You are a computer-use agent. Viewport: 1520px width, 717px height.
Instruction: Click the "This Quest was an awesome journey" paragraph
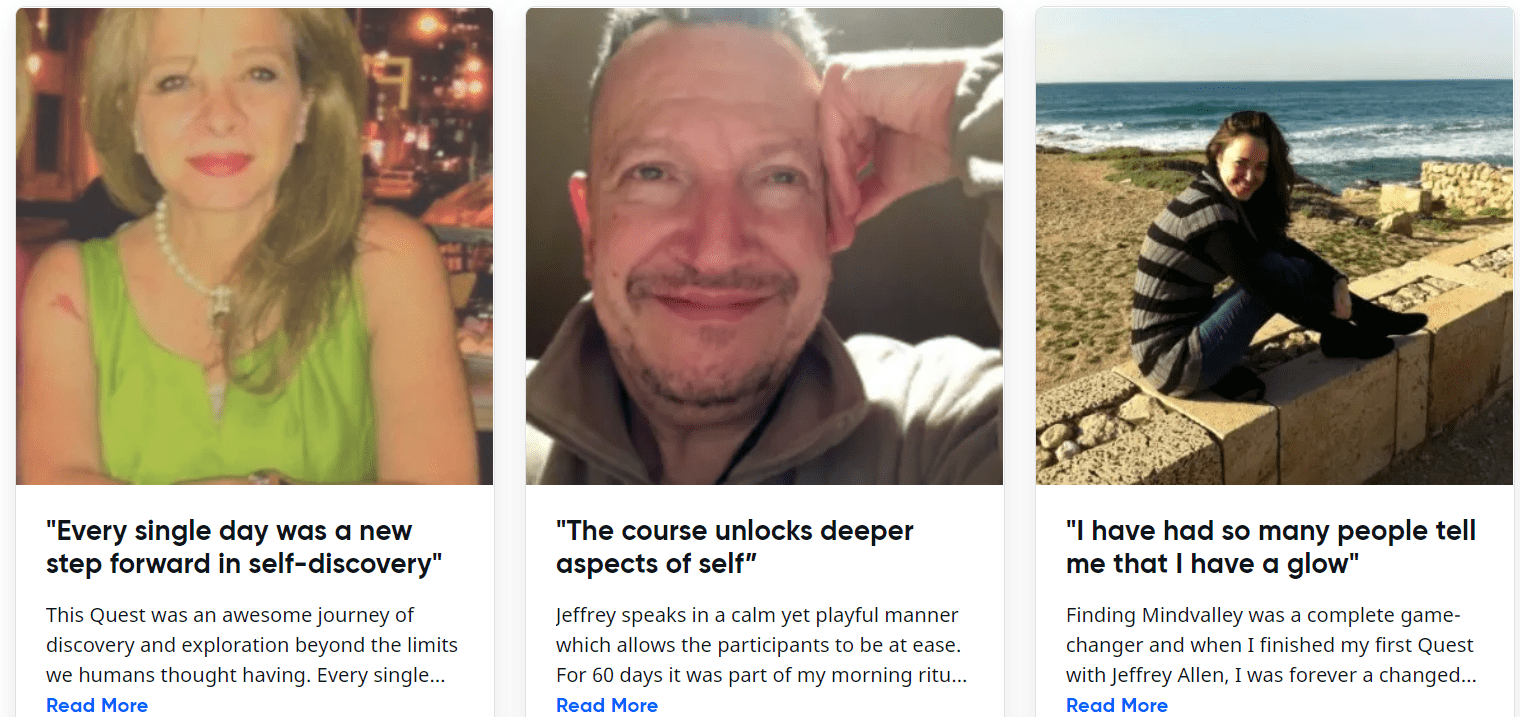click(x=252, y=645)
